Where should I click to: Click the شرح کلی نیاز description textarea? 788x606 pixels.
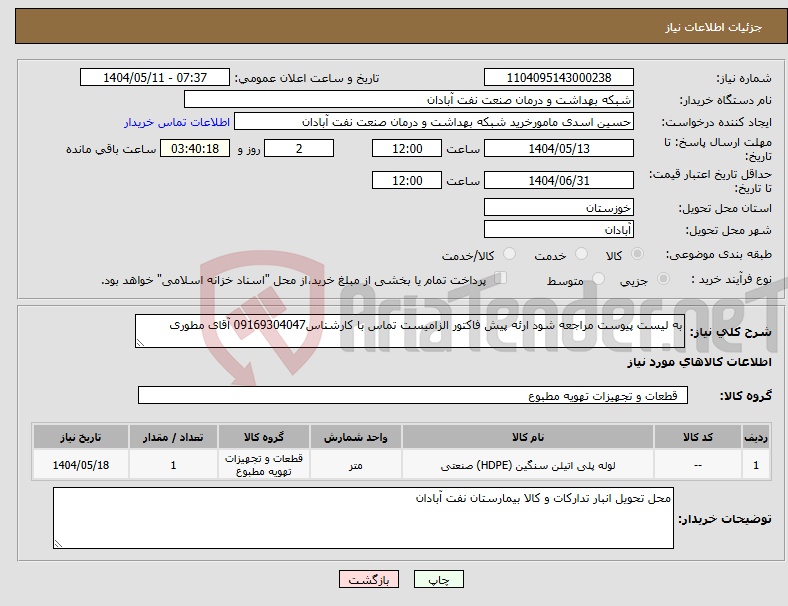410,331
